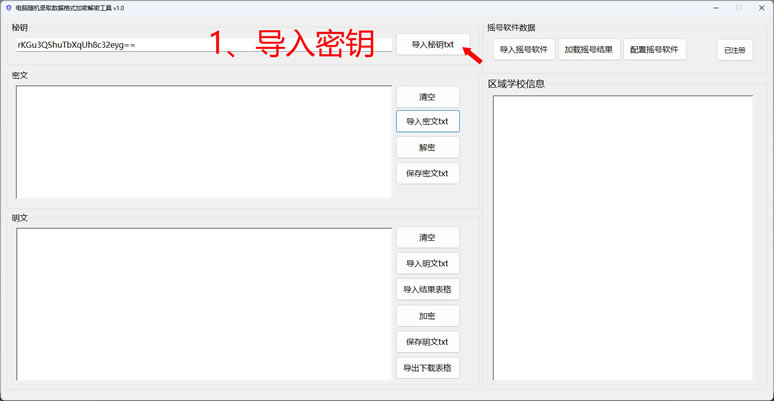
Task: Clear the 密文 box with 清空
Action: pos(427,97)
